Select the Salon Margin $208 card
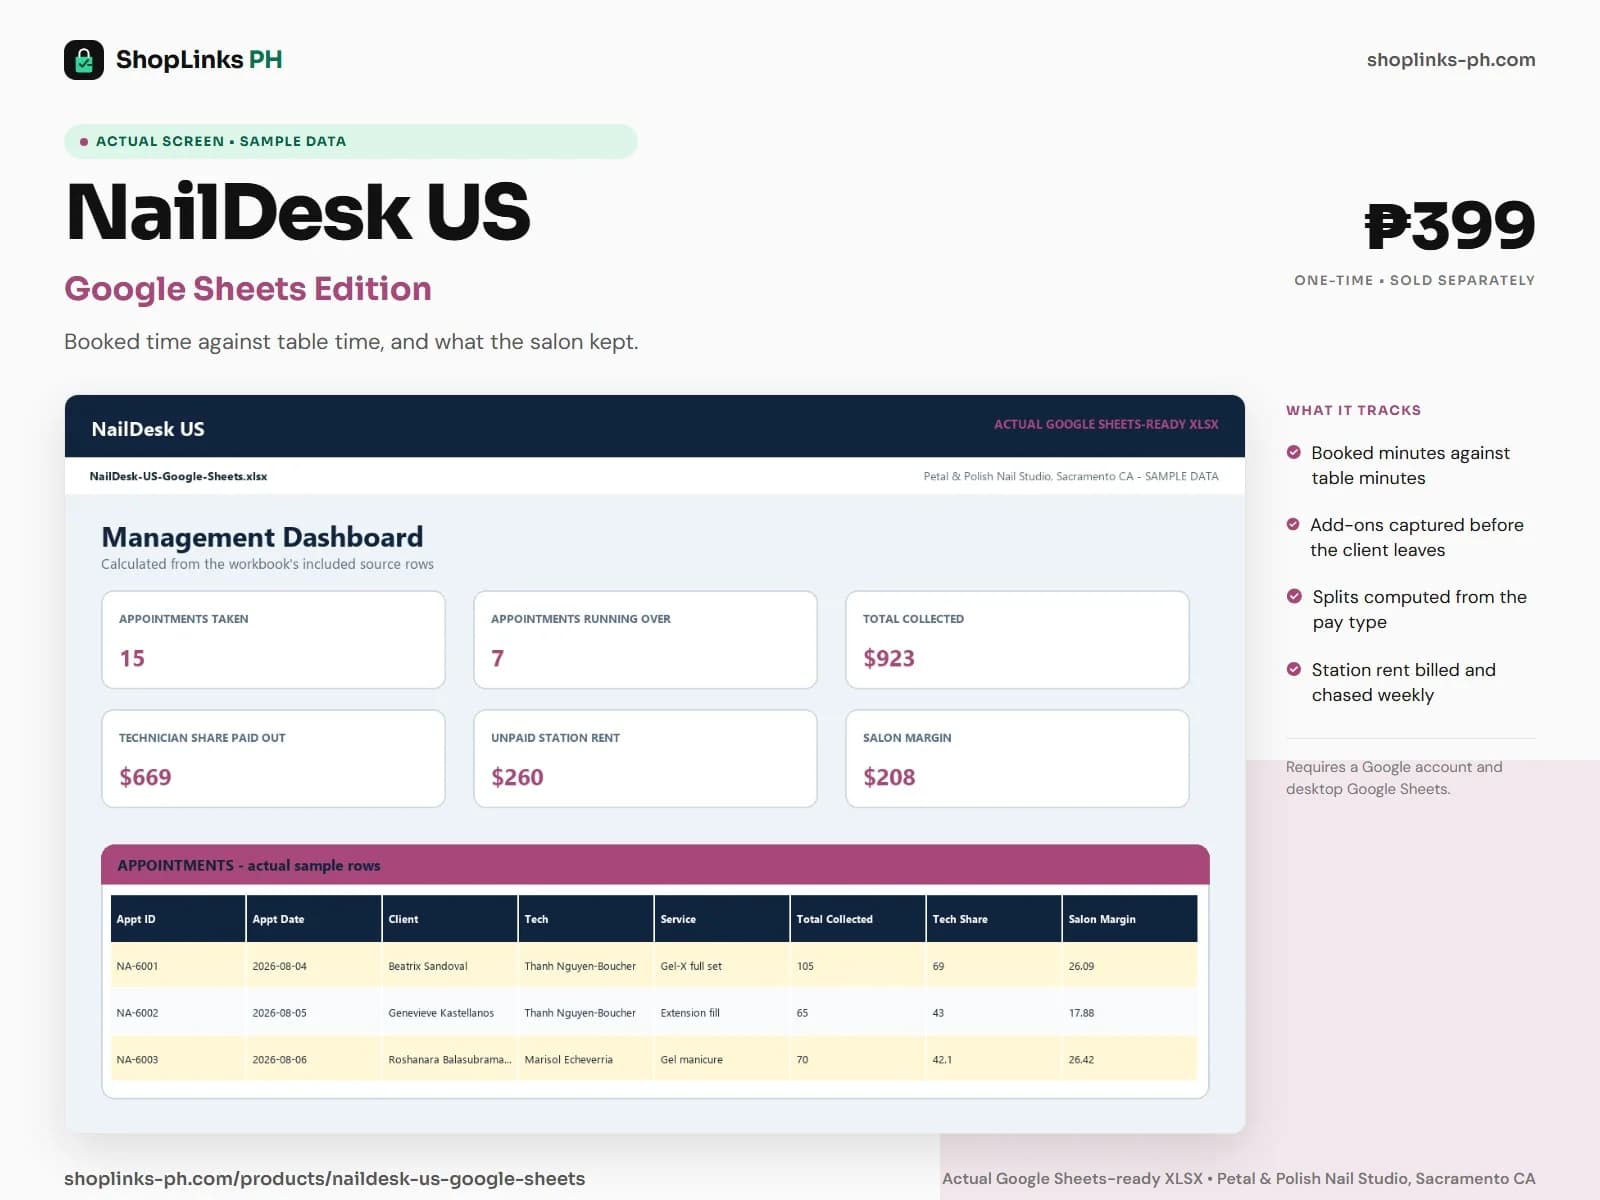The width and height of the screenshot is (1600, 1200). [x=1017, y=759]
